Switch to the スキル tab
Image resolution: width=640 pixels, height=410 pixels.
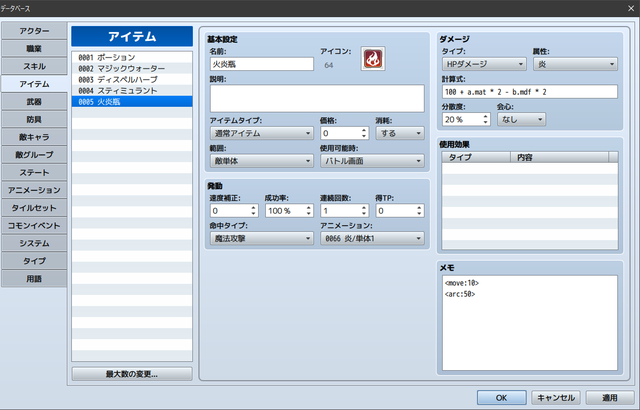click(x=34, y=66)
